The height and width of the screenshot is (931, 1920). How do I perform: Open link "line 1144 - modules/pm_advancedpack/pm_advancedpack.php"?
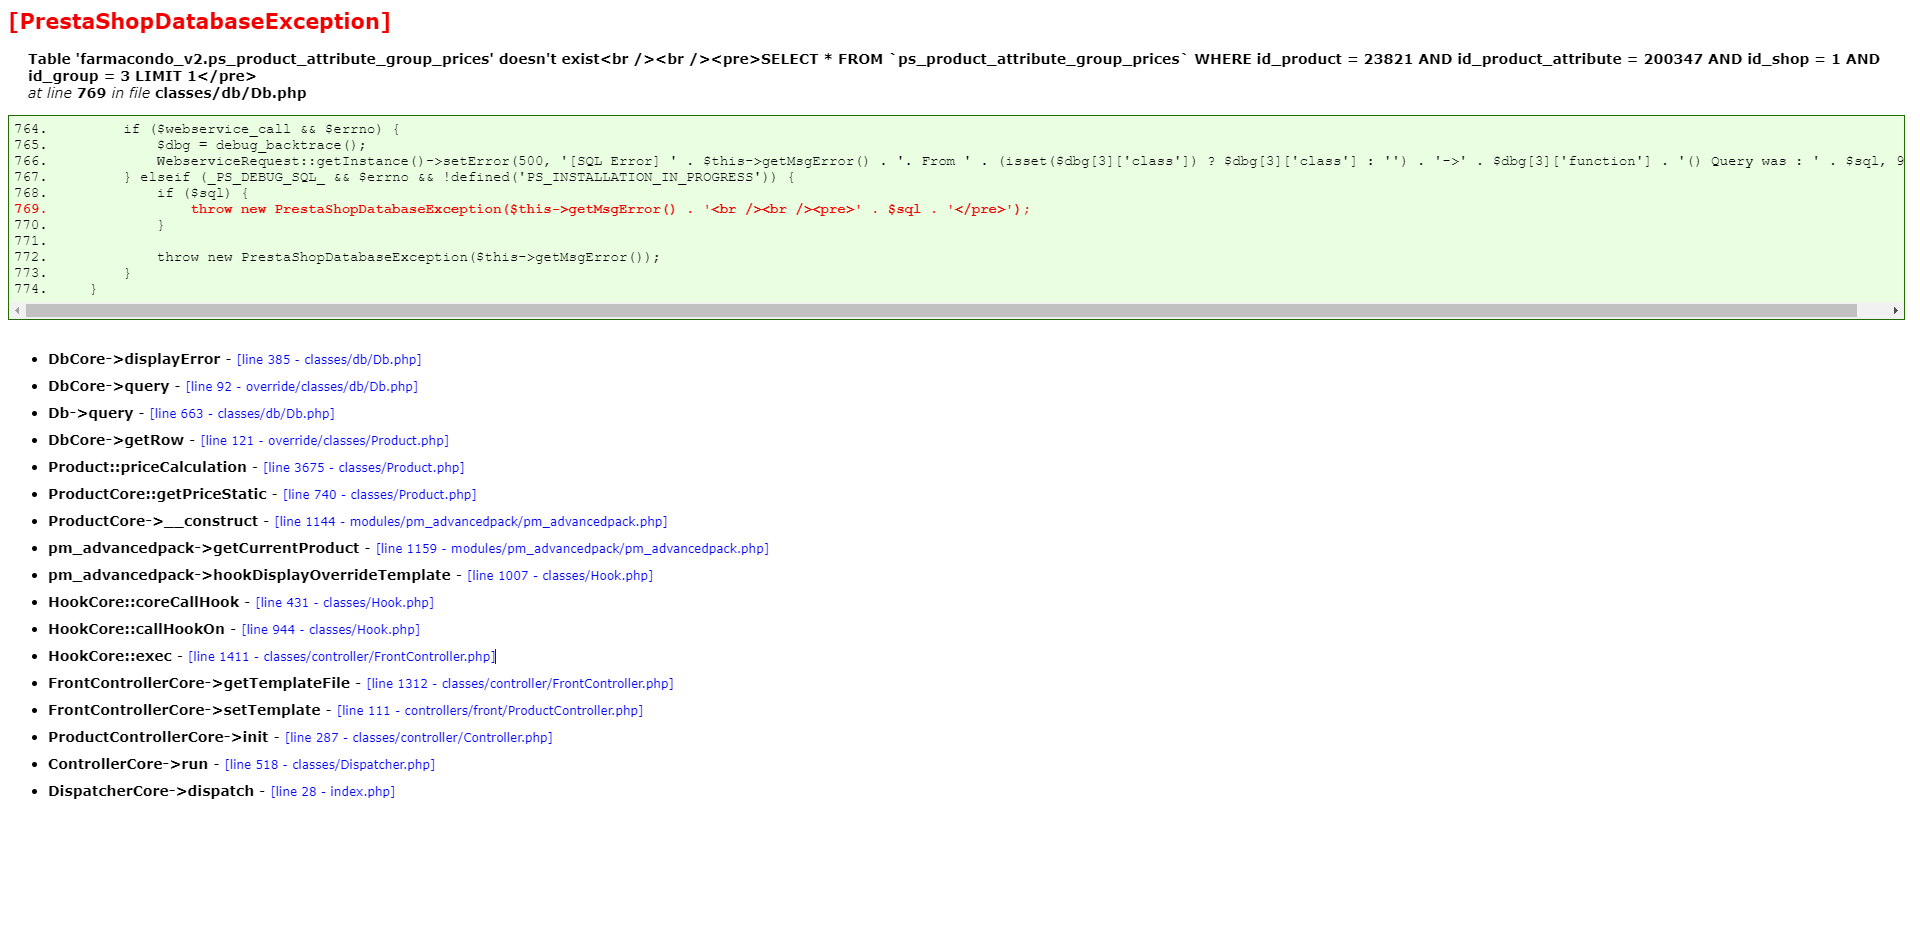coord(471,522)
